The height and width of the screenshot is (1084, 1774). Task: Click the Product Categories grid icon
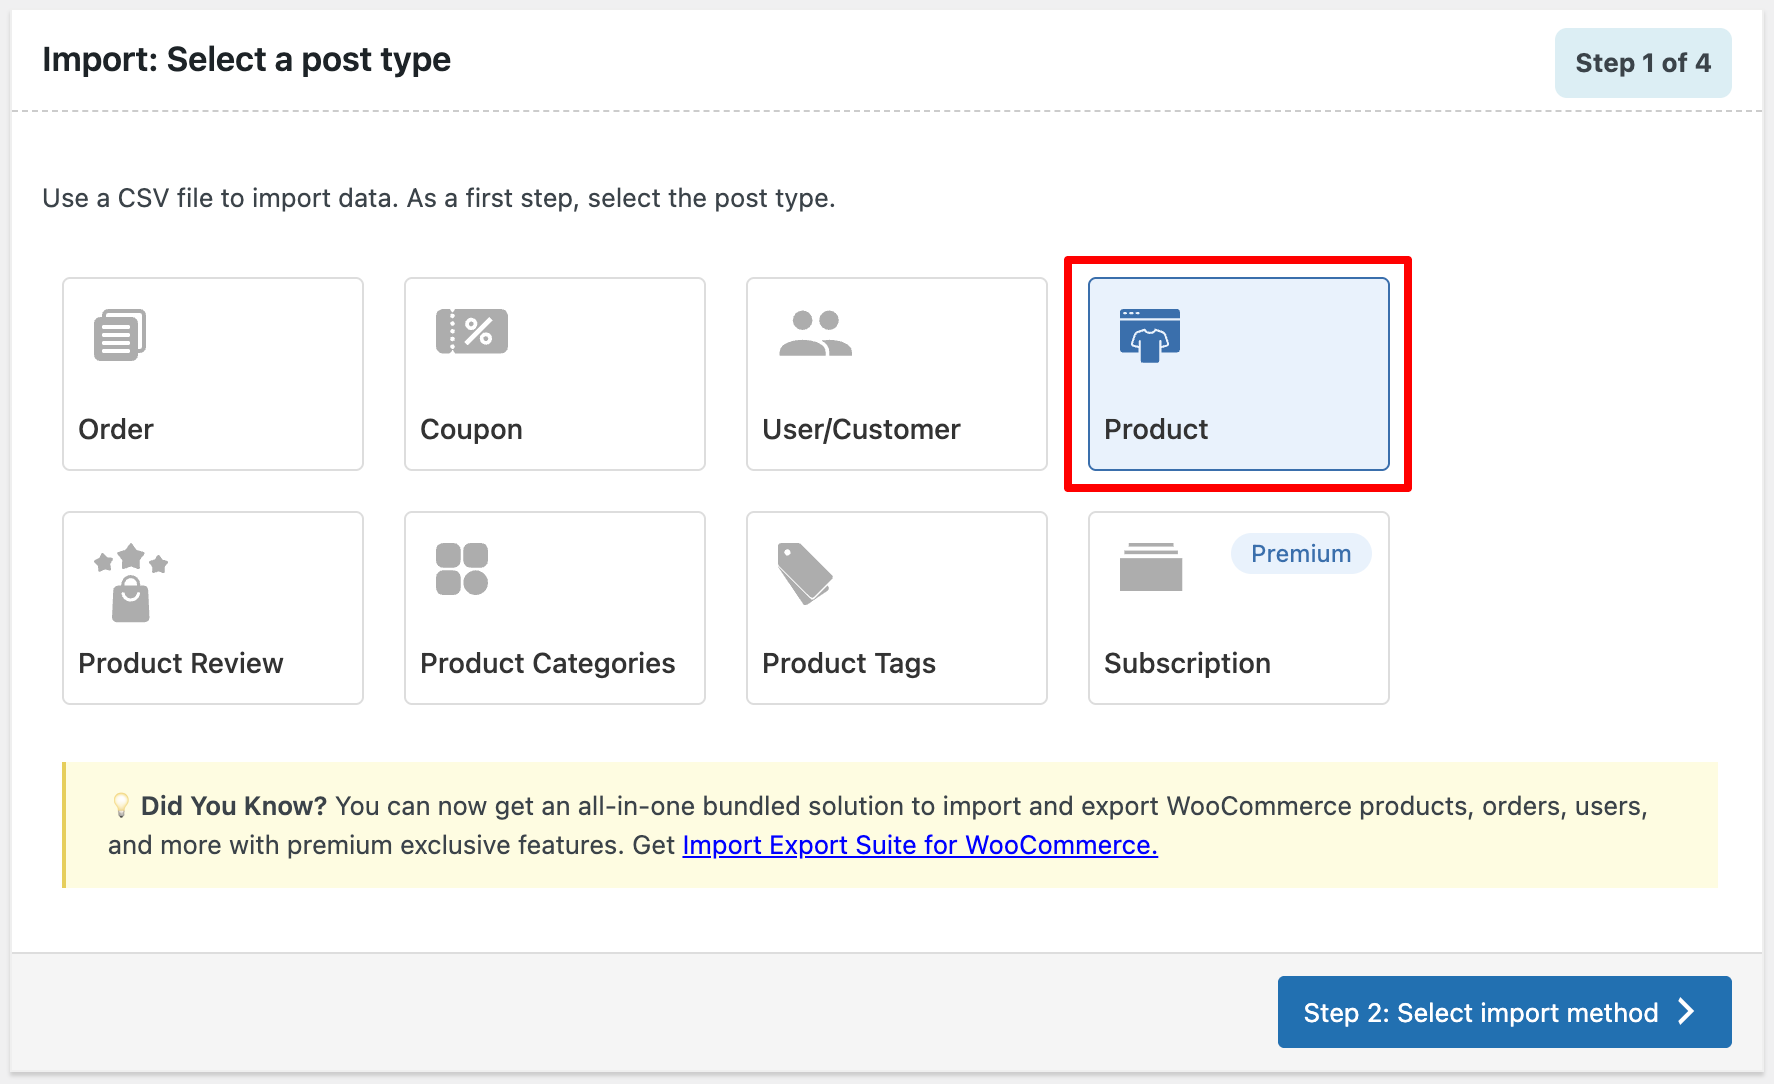pyautogui.click(x=462, y=570)
